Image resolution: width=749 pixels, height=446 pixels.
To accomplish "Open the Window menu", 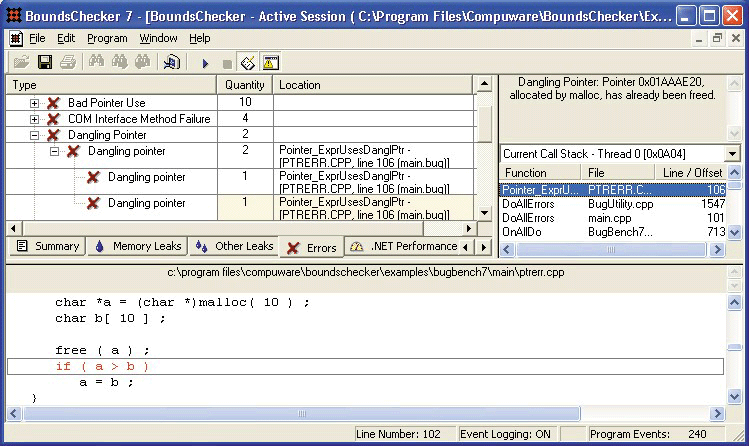I will [158, 38].
